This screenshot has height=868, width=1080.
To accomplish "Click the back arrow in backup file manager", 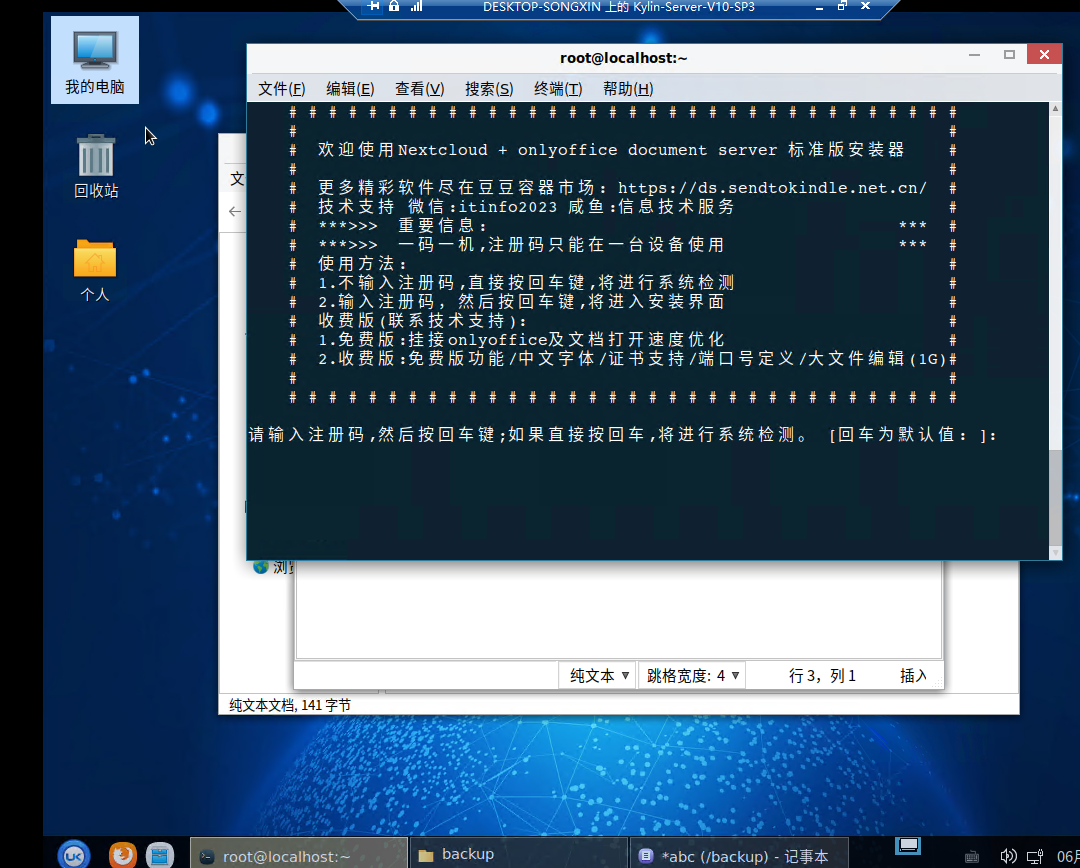I will (x=235, y=211).
